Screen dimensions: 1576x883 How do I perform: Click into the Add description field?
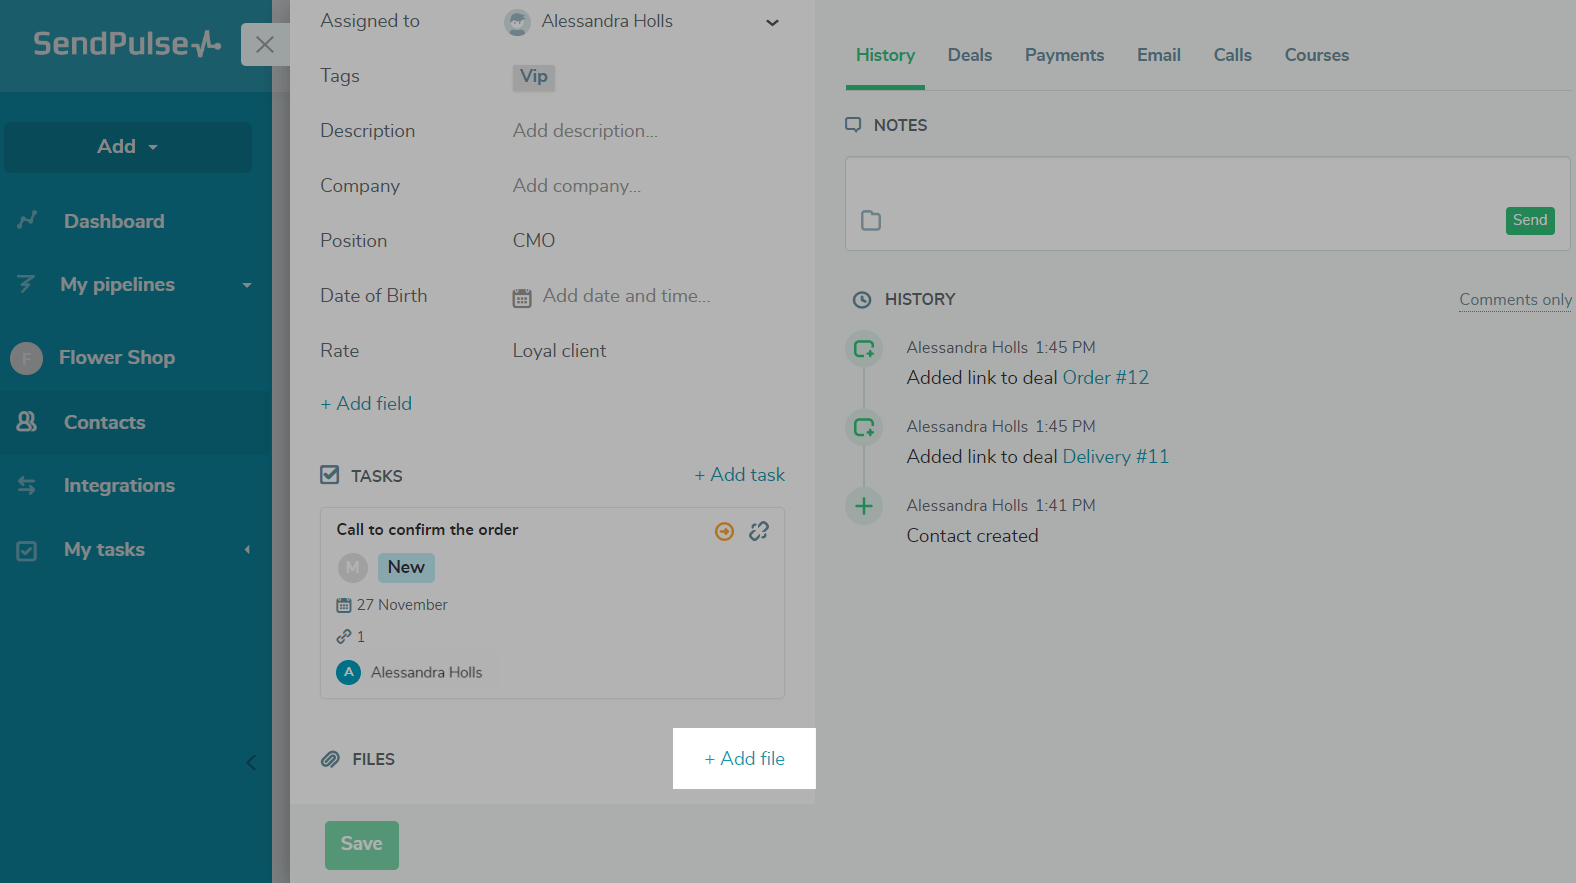coord(585,131)
